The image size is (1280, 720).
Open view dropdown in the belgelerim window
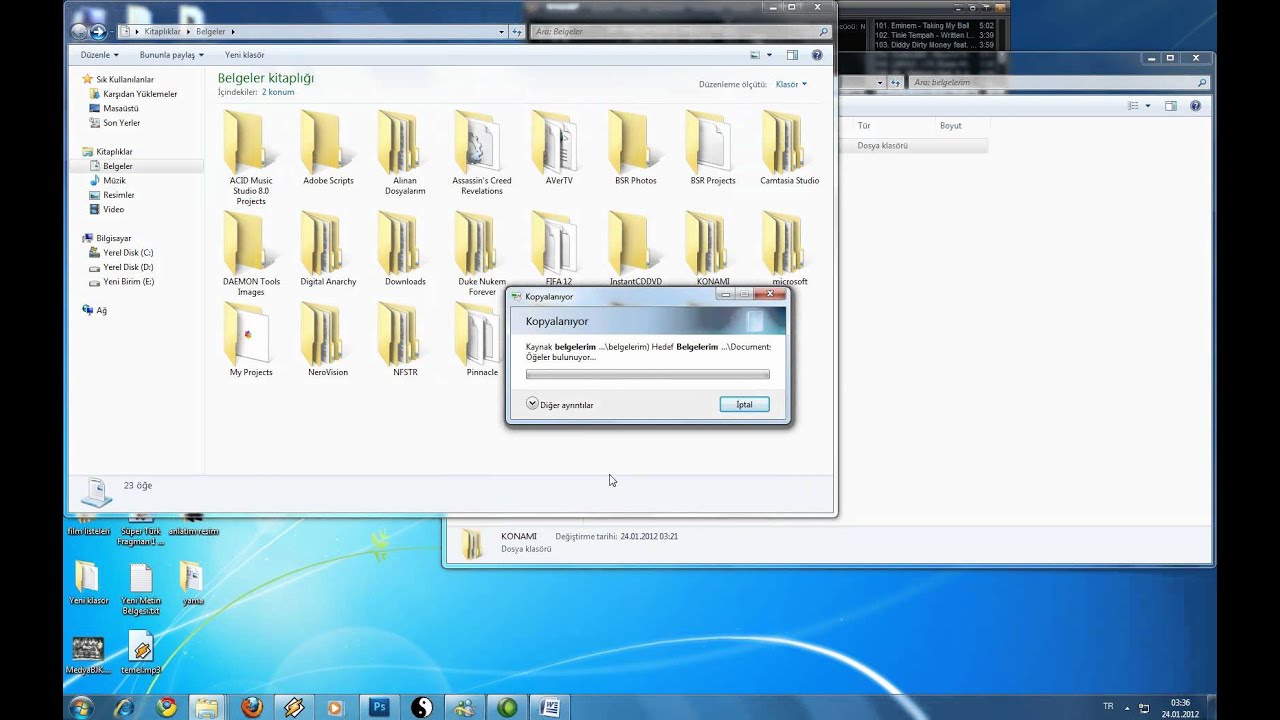[x=1148, y=106]
